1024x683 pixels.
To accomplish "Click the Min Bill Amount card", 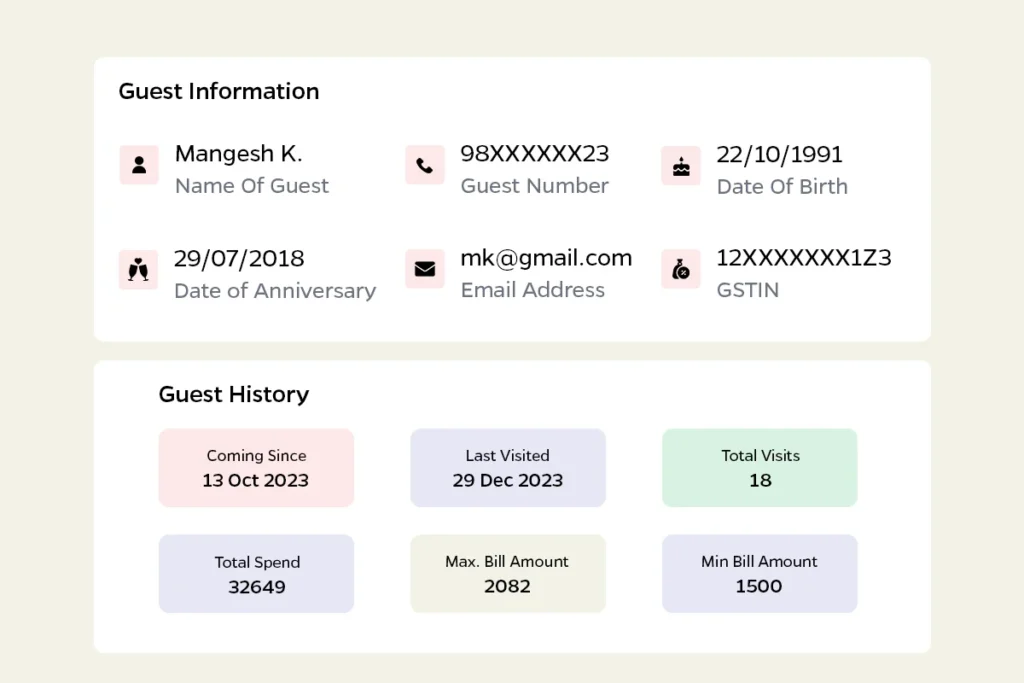I will (x=760, y=573).
